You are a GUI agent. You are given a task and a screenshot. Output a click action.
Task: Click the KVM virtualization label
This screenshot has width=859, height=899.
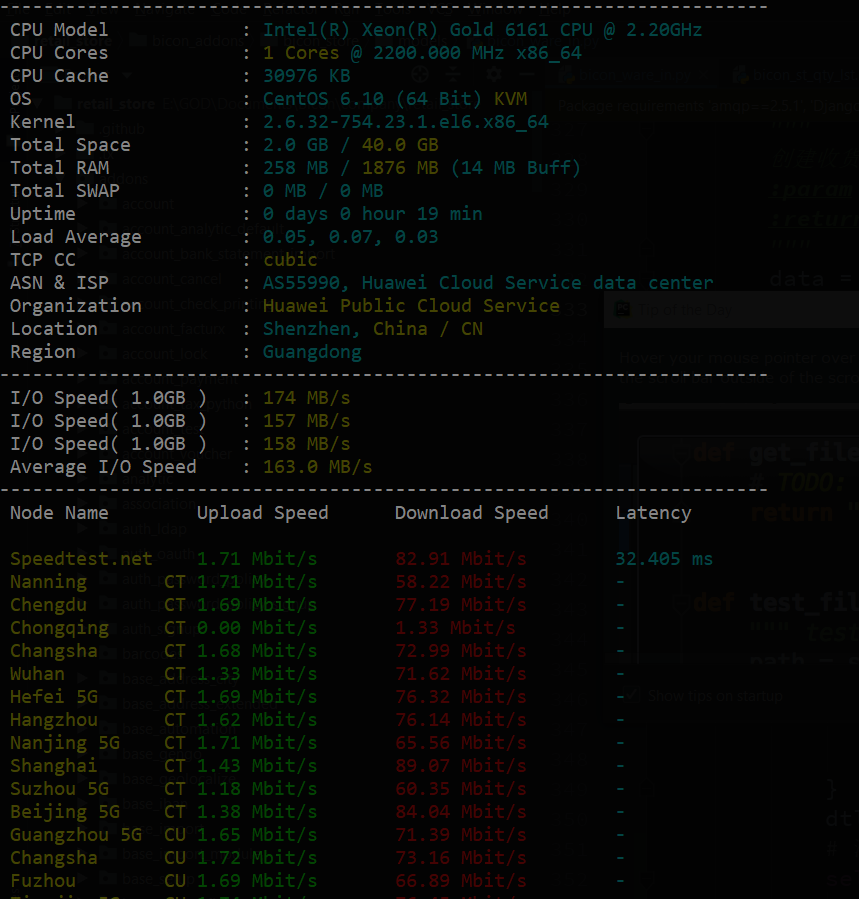[x=510, y=99]
